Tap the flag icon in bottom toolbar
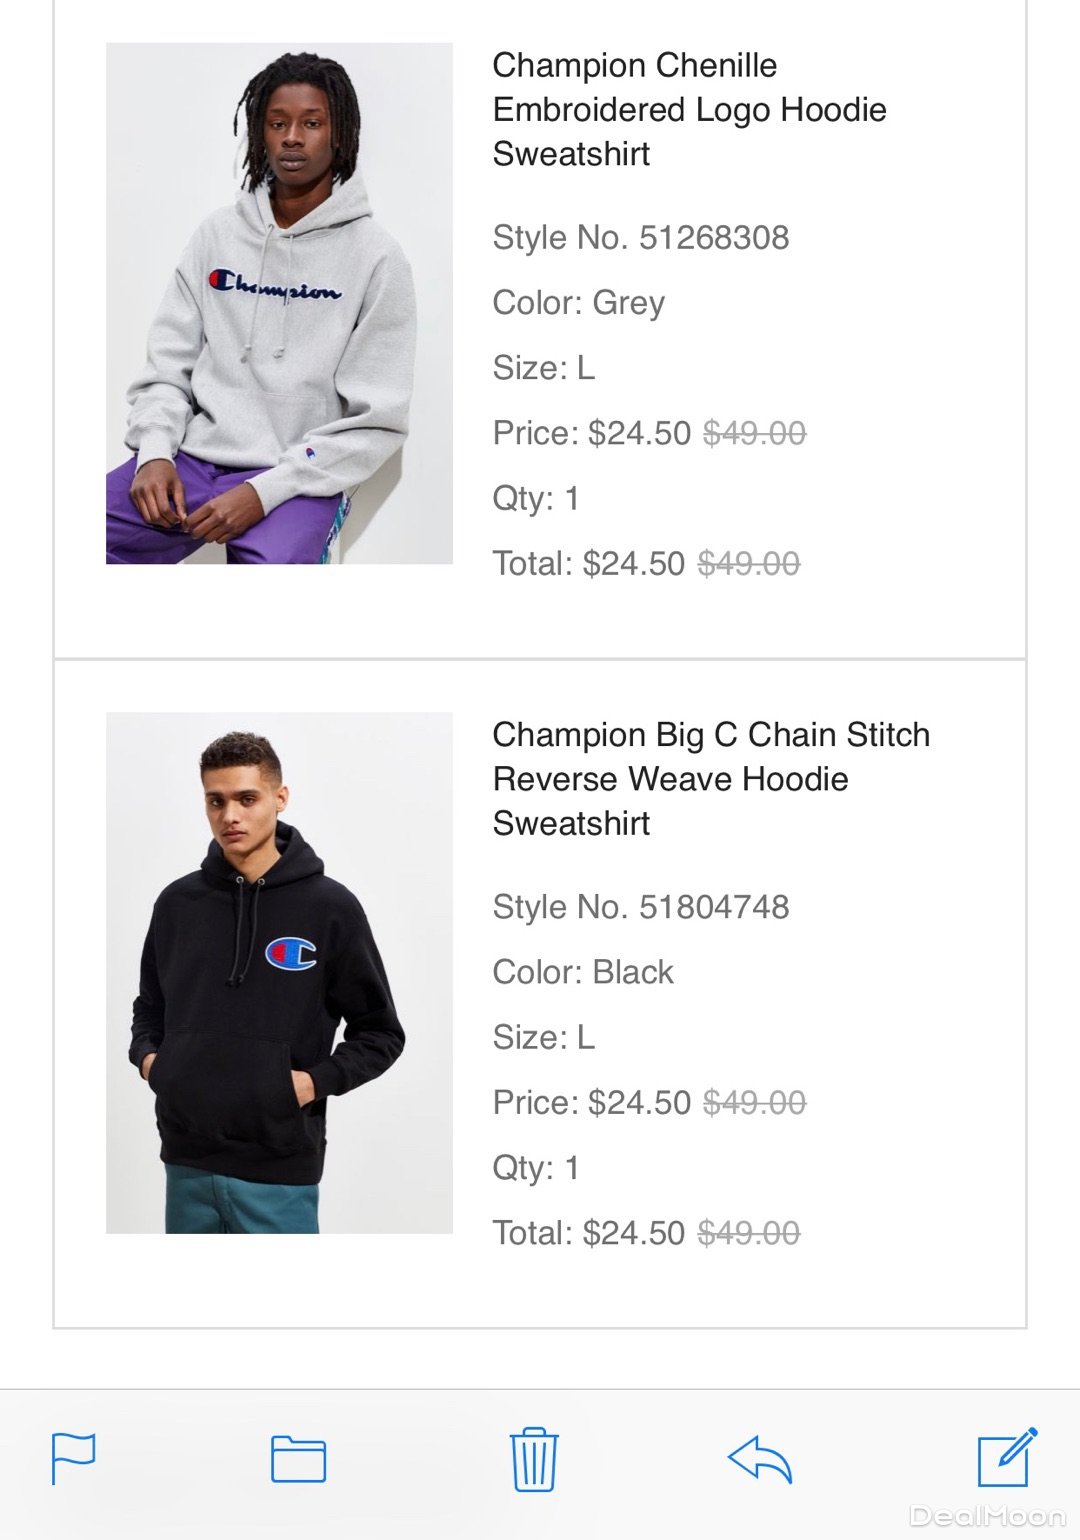Screen dimensions: 1080x1540 [x=74, y=1459]
